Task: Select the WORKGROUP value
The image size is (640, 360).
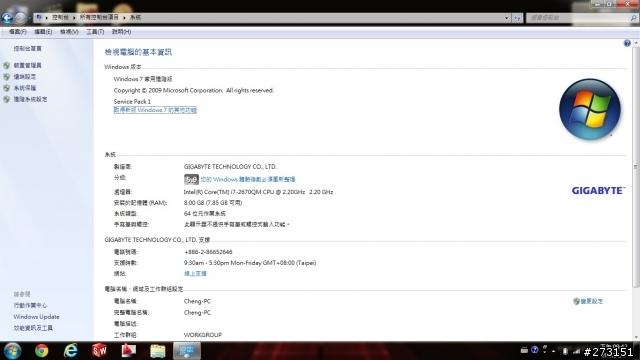Action: tap(203, 335)
